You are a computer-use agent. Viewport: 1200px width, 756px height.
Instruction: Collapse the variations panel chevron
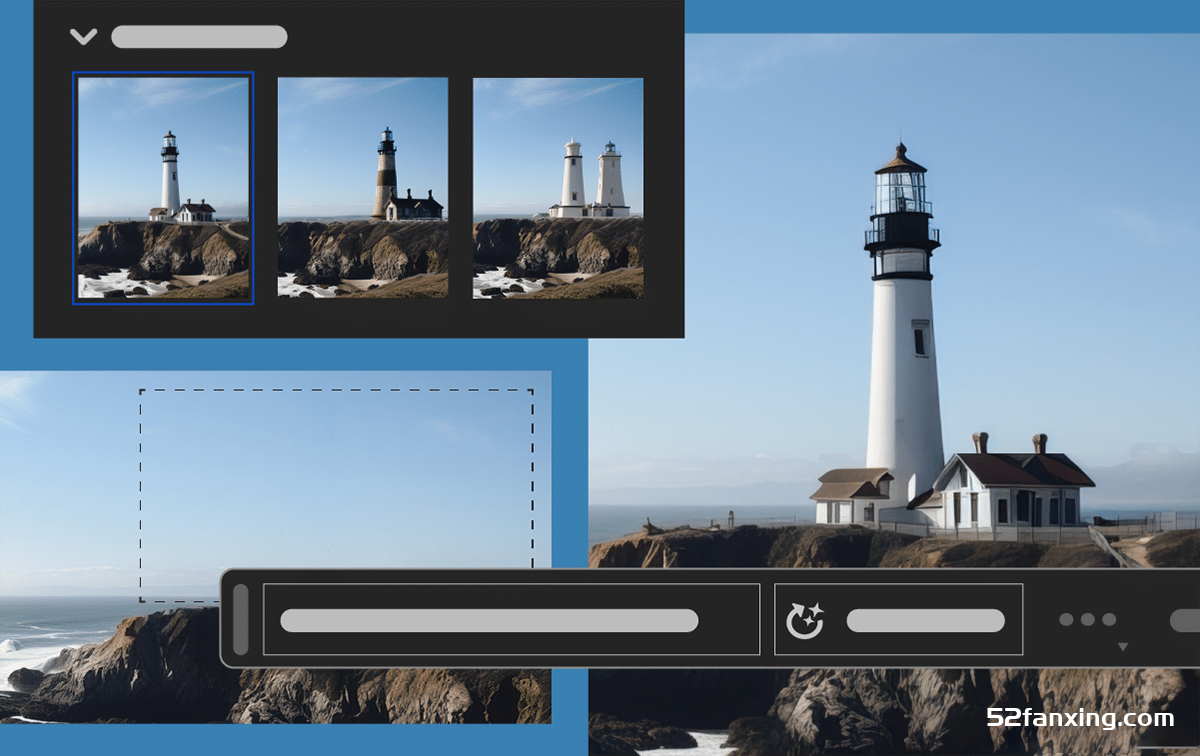(83, 37)
